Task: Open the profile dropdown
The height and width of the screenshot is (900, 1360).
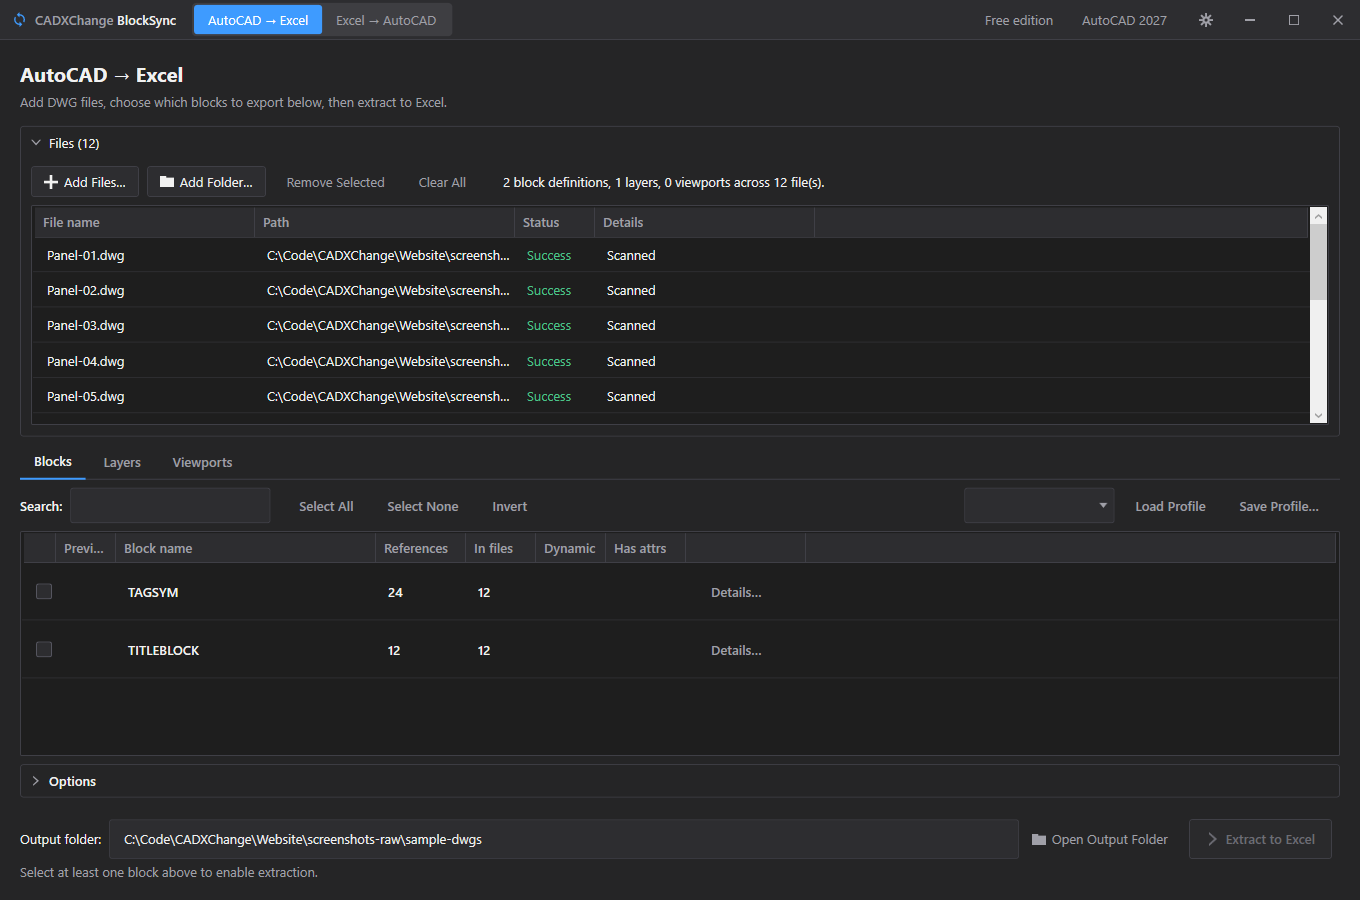Action: click(x=1039, y=506)
